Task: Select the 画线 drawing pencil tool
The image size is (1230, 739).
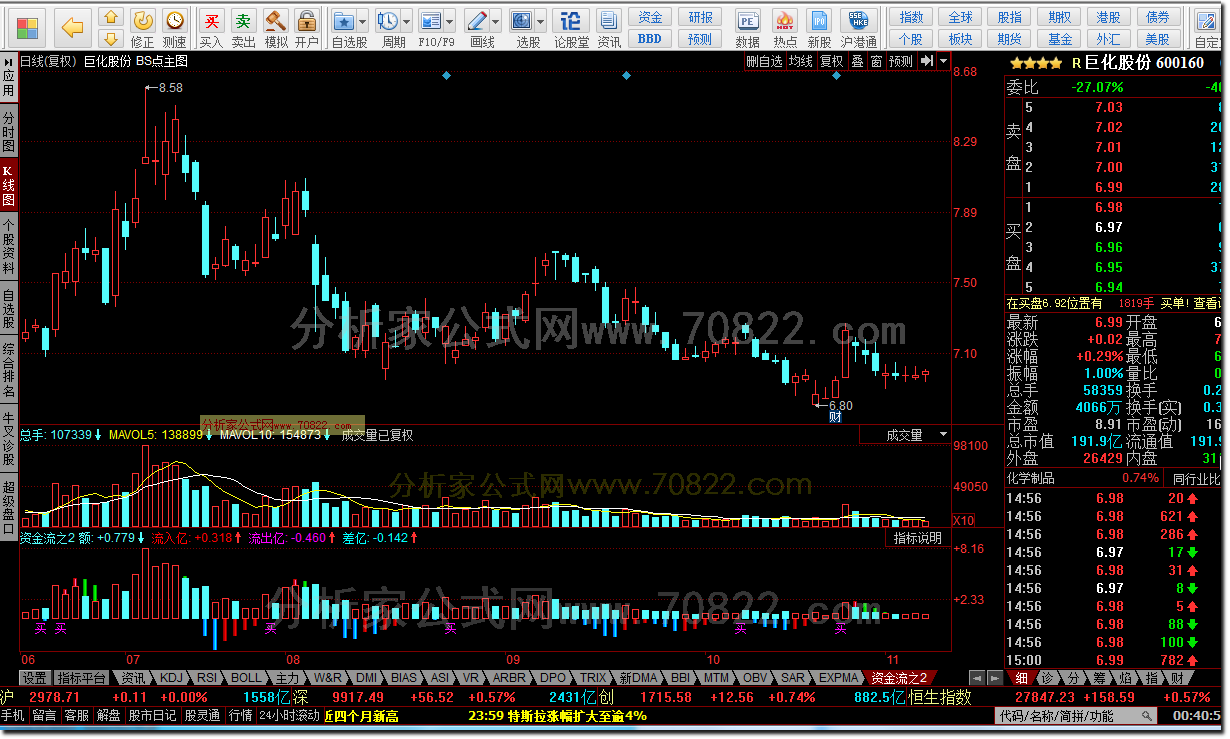Action: tap(478, 21)
